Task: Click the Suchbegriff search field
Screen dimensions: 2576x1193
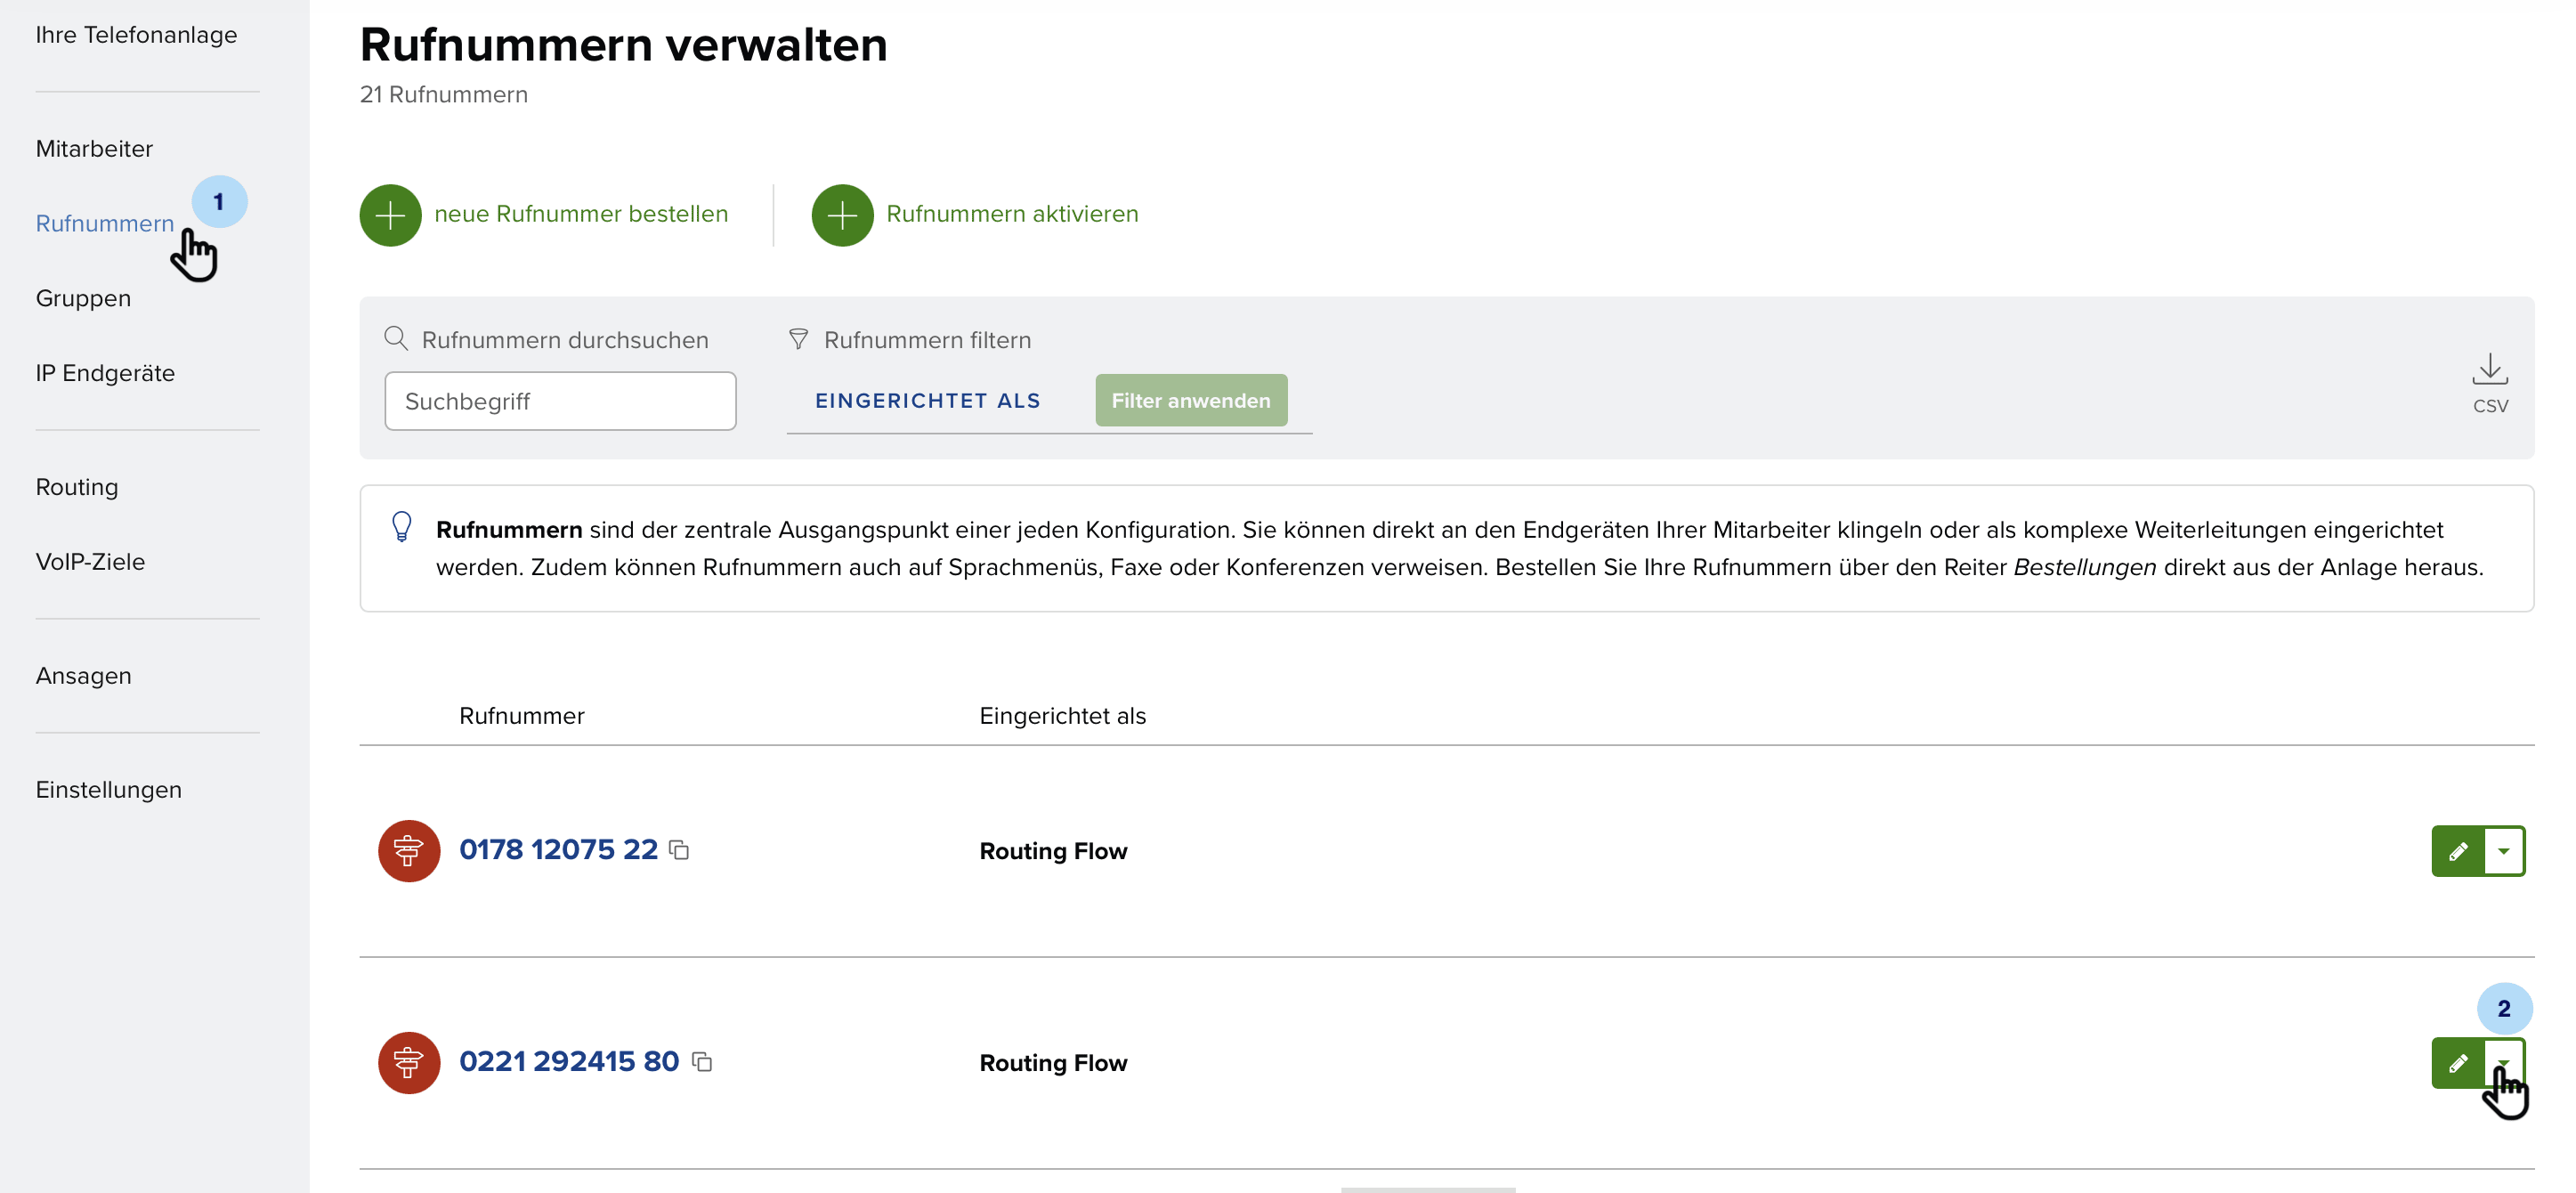Action: (560, 402)
